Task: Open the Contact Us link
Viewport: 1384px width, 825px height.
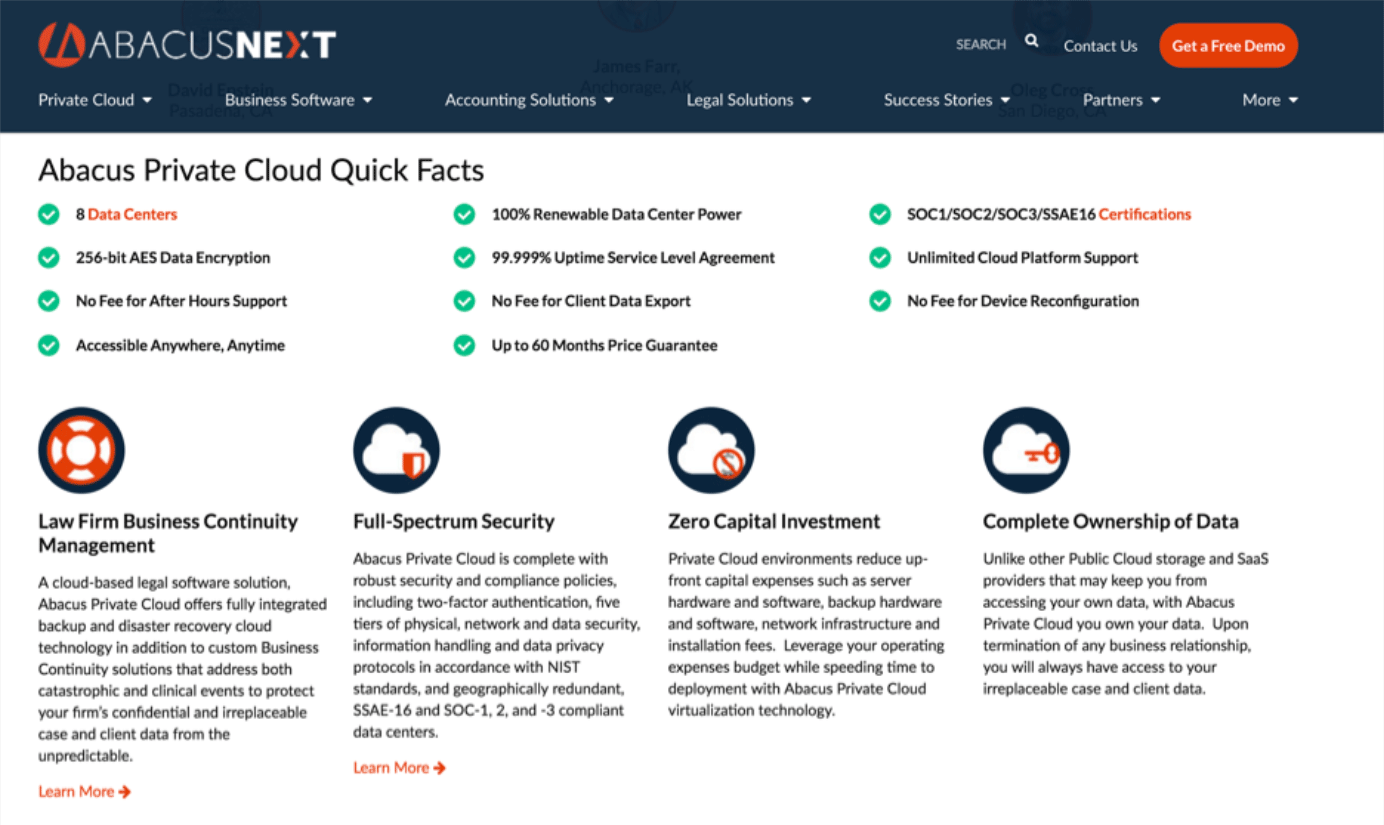Action: click(1100, 46)
